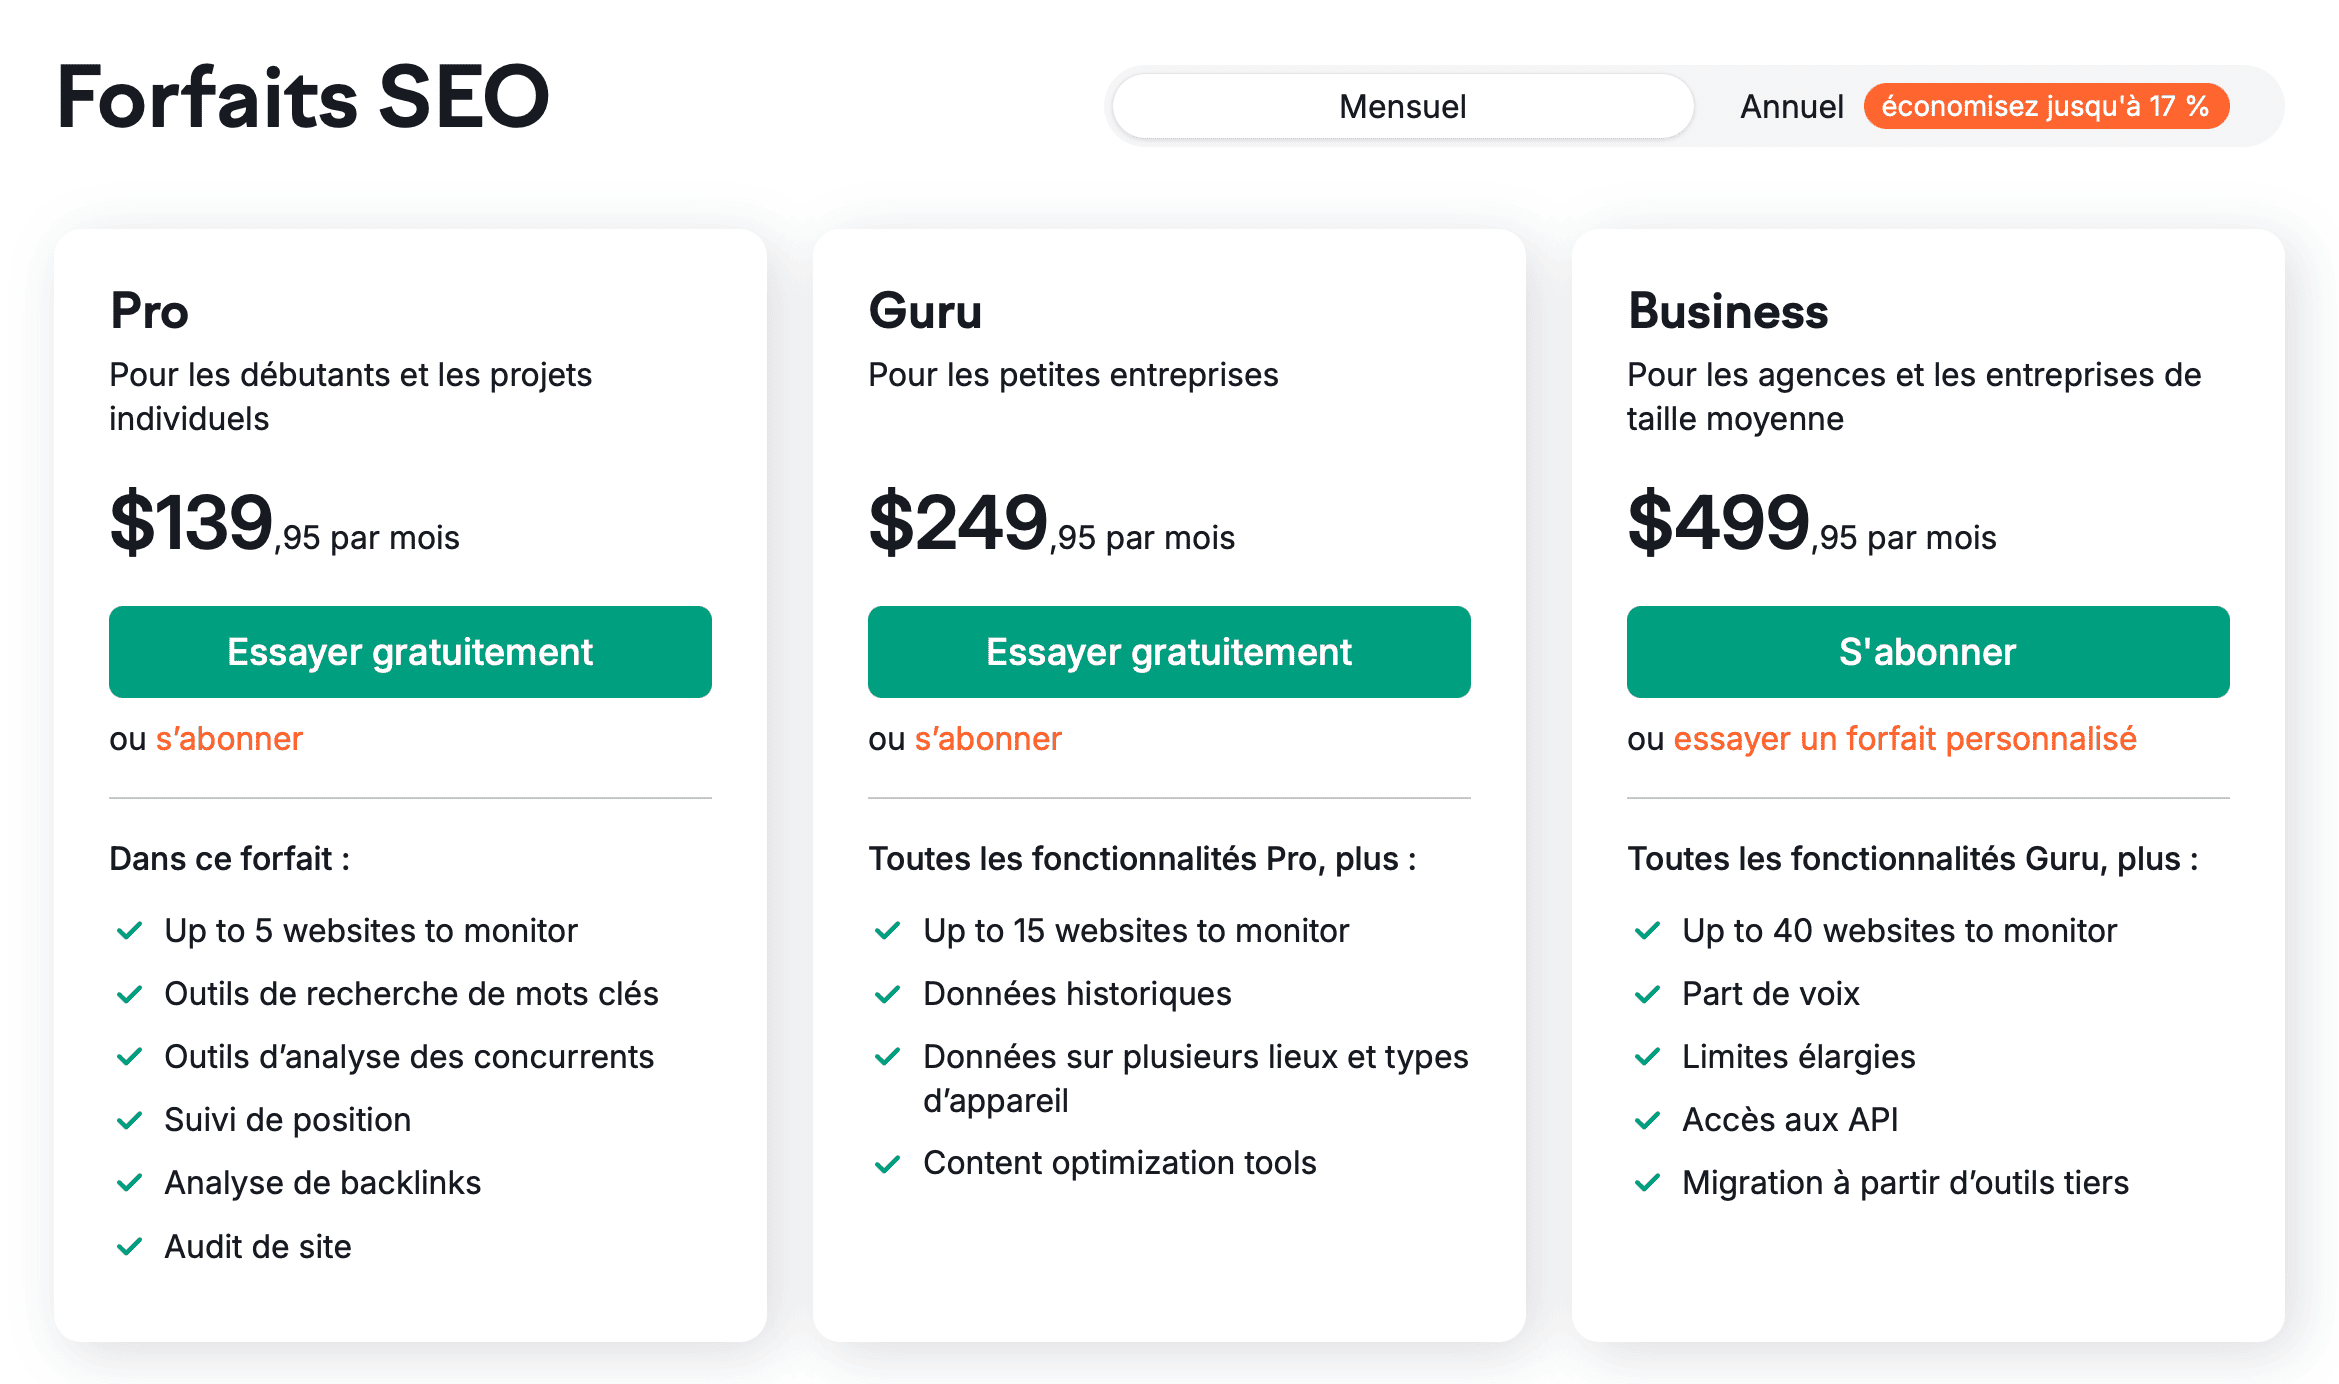Switch billing to Annuel
The width and height of the screenshot is (2339, 1384).
[x=1792, y=106]
